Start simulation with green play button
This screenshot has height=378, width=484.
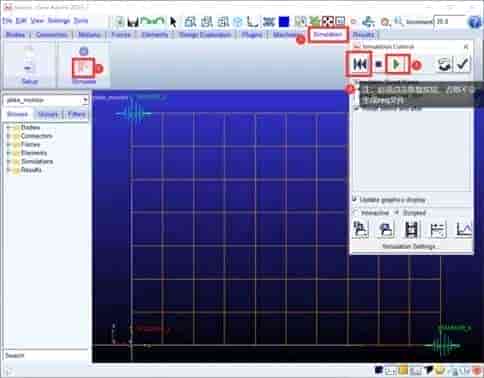(397, 64)
